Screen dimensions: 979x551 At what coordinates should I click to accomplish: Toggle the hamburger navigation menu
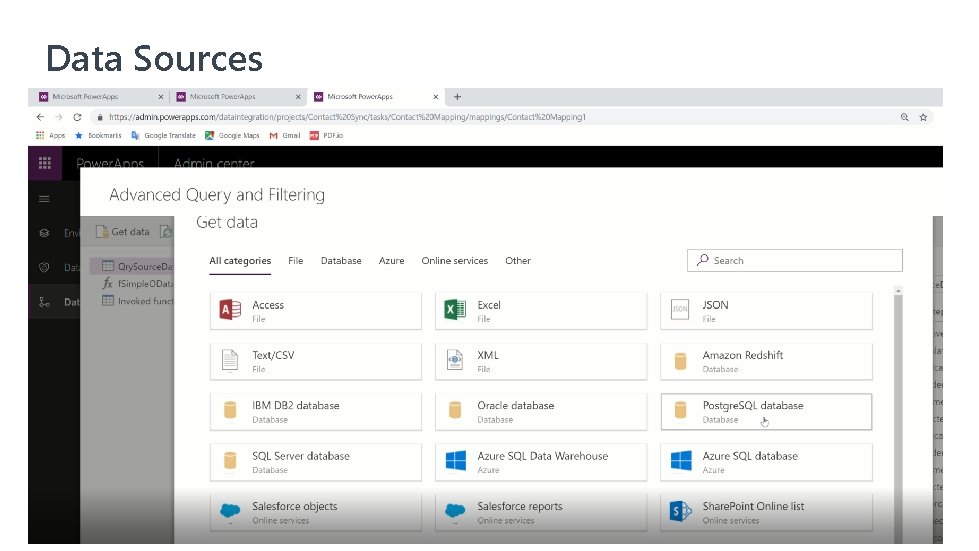click(44, 199)
